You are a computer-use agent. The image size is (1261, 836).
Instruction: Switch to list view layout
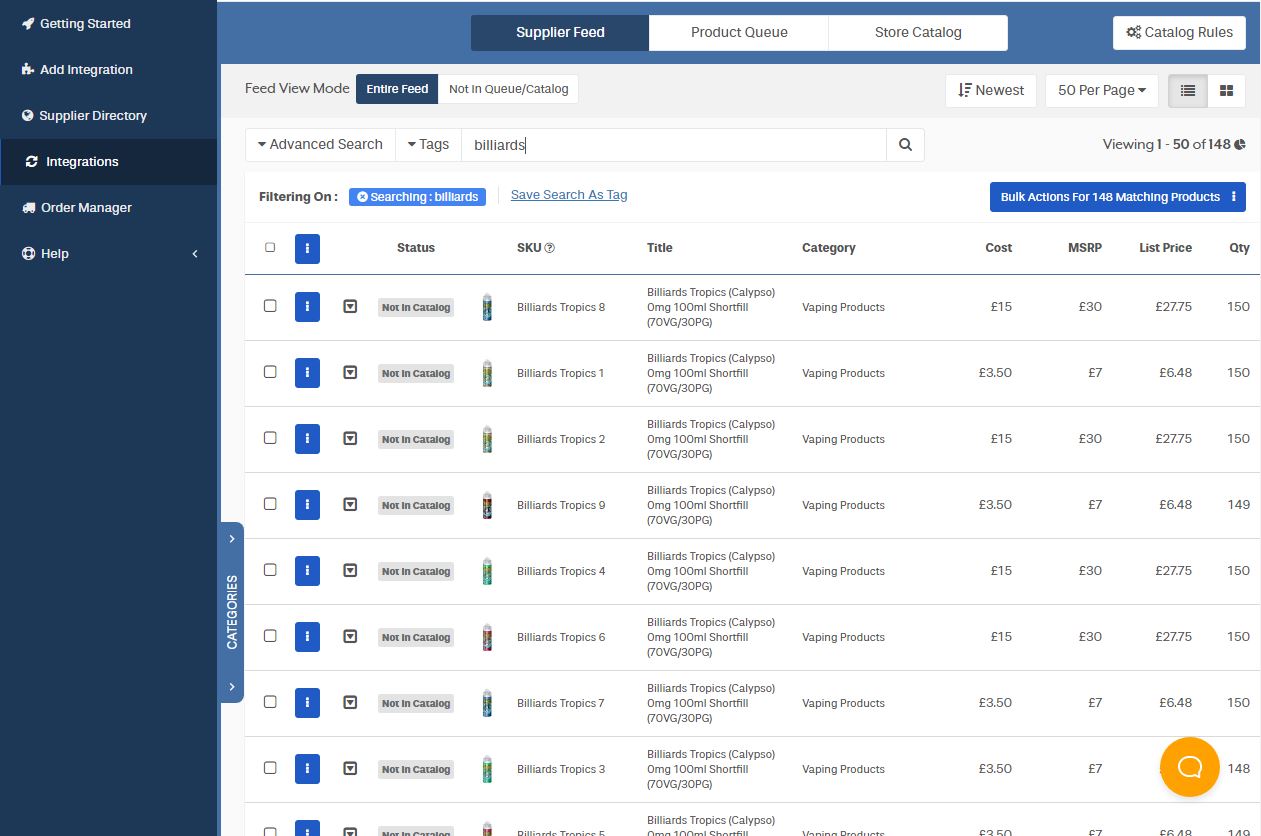pos(1188,90)
